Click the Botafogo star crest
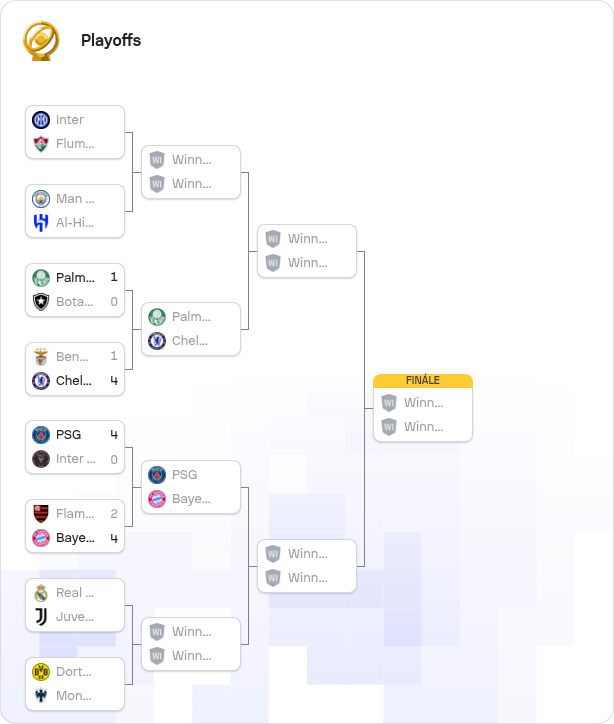The height and width of the screenshot is (724, 614). (x=41, y=302)
